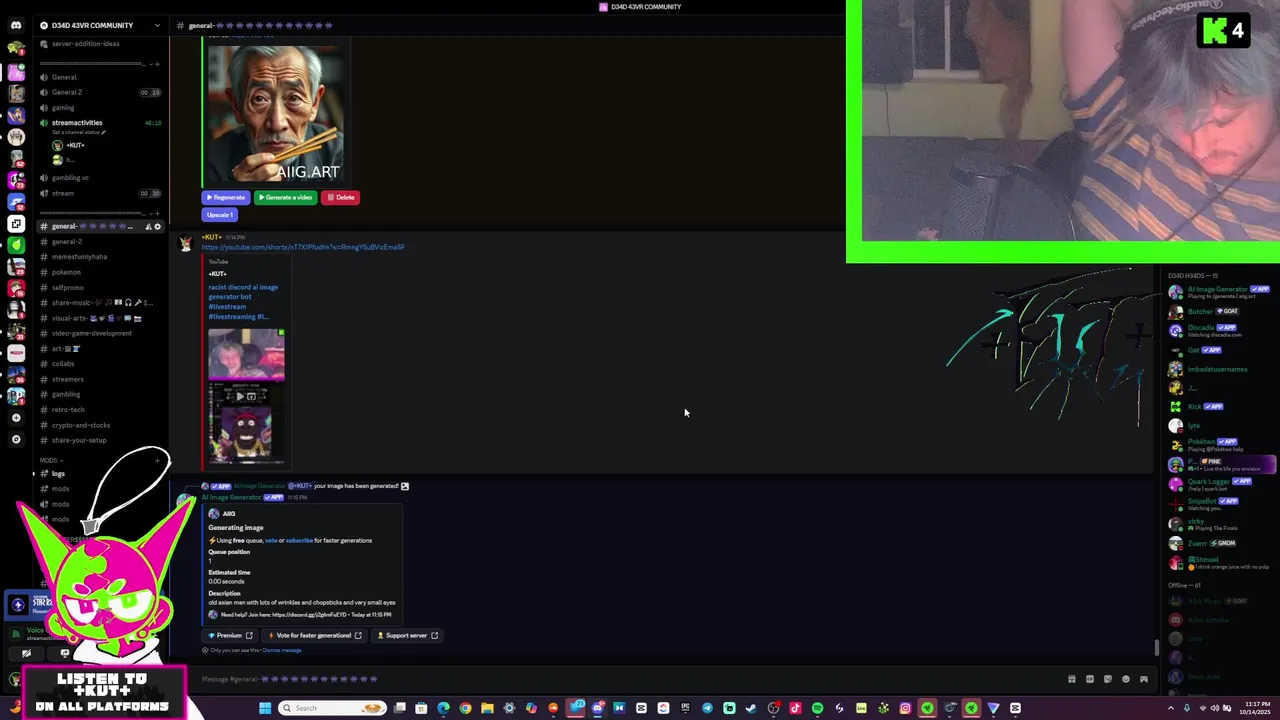
Task: Collapse the MODS category
Action: pyautogui.click(x=50, y=460)
